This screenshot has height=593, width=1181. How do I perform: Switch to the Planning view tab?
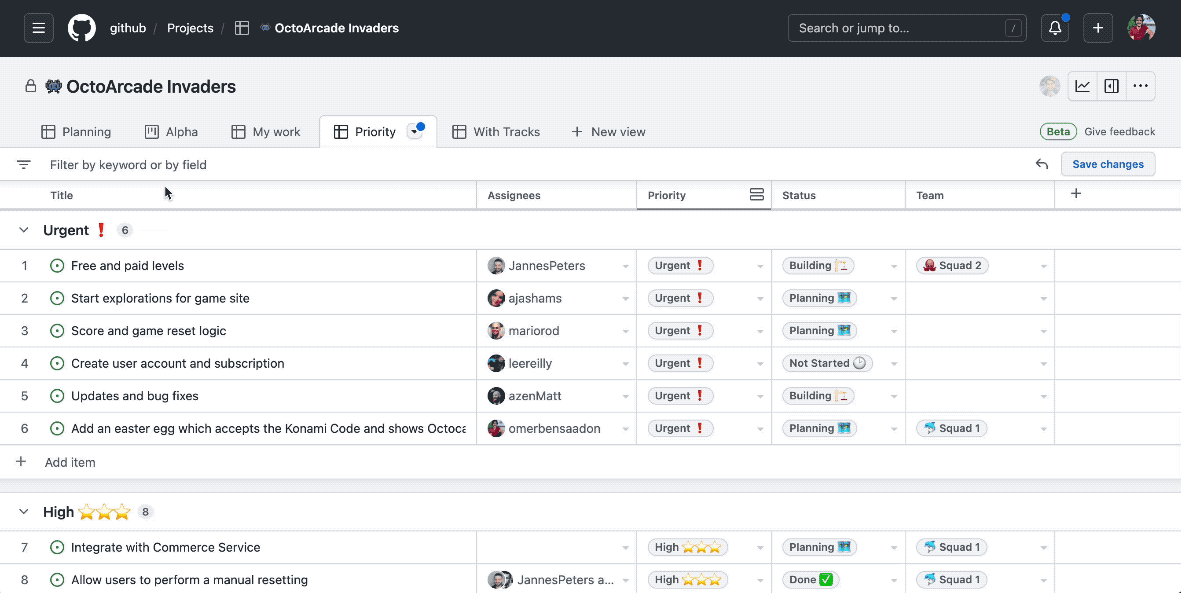tap(75, 132)
